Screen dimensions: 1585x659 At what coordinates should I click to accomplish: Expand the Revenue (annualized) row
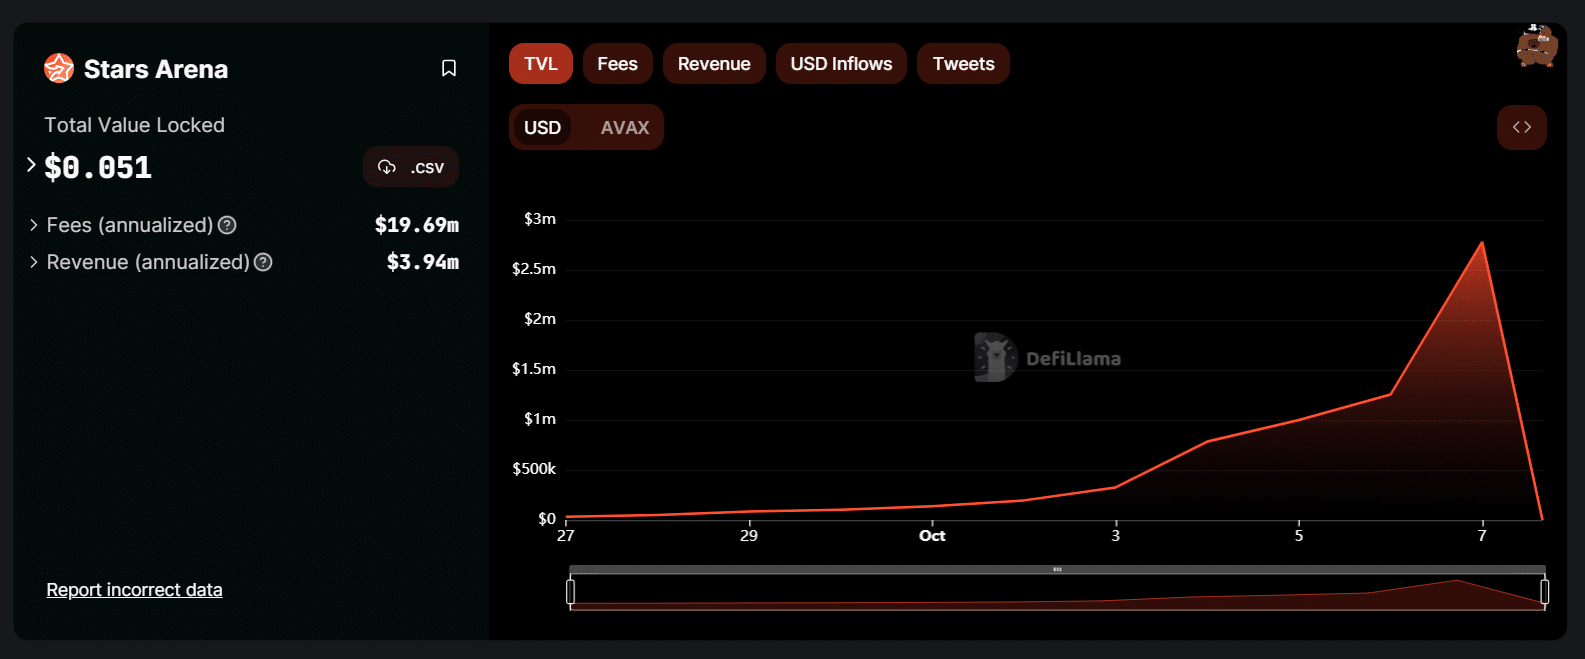click(34, 262)
